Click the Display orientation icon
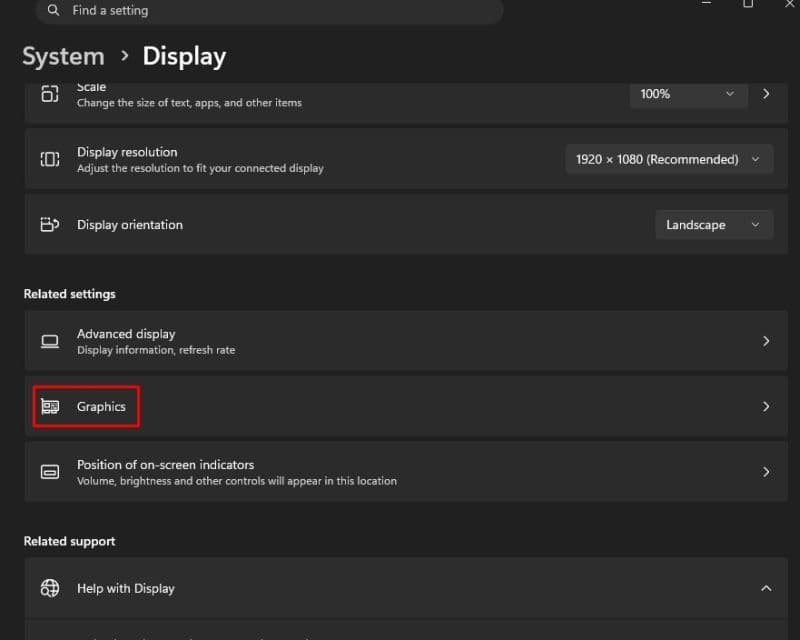The width and height of the screenshot is (800, 640). (50, 224)
